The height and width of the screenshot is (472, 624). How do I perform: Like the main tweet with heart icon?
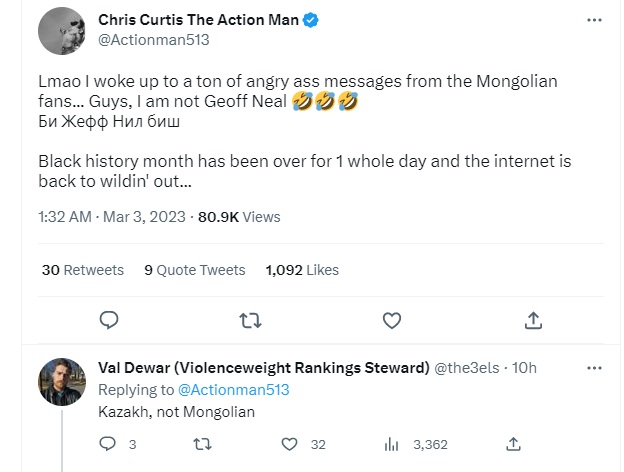click(x=393, y=320)
